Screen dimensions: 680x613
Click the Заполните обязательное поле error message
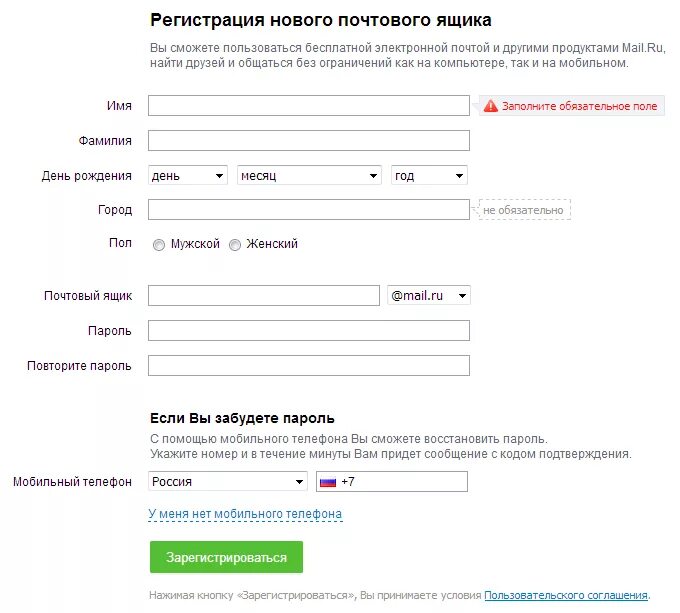(x=579, y=106)
